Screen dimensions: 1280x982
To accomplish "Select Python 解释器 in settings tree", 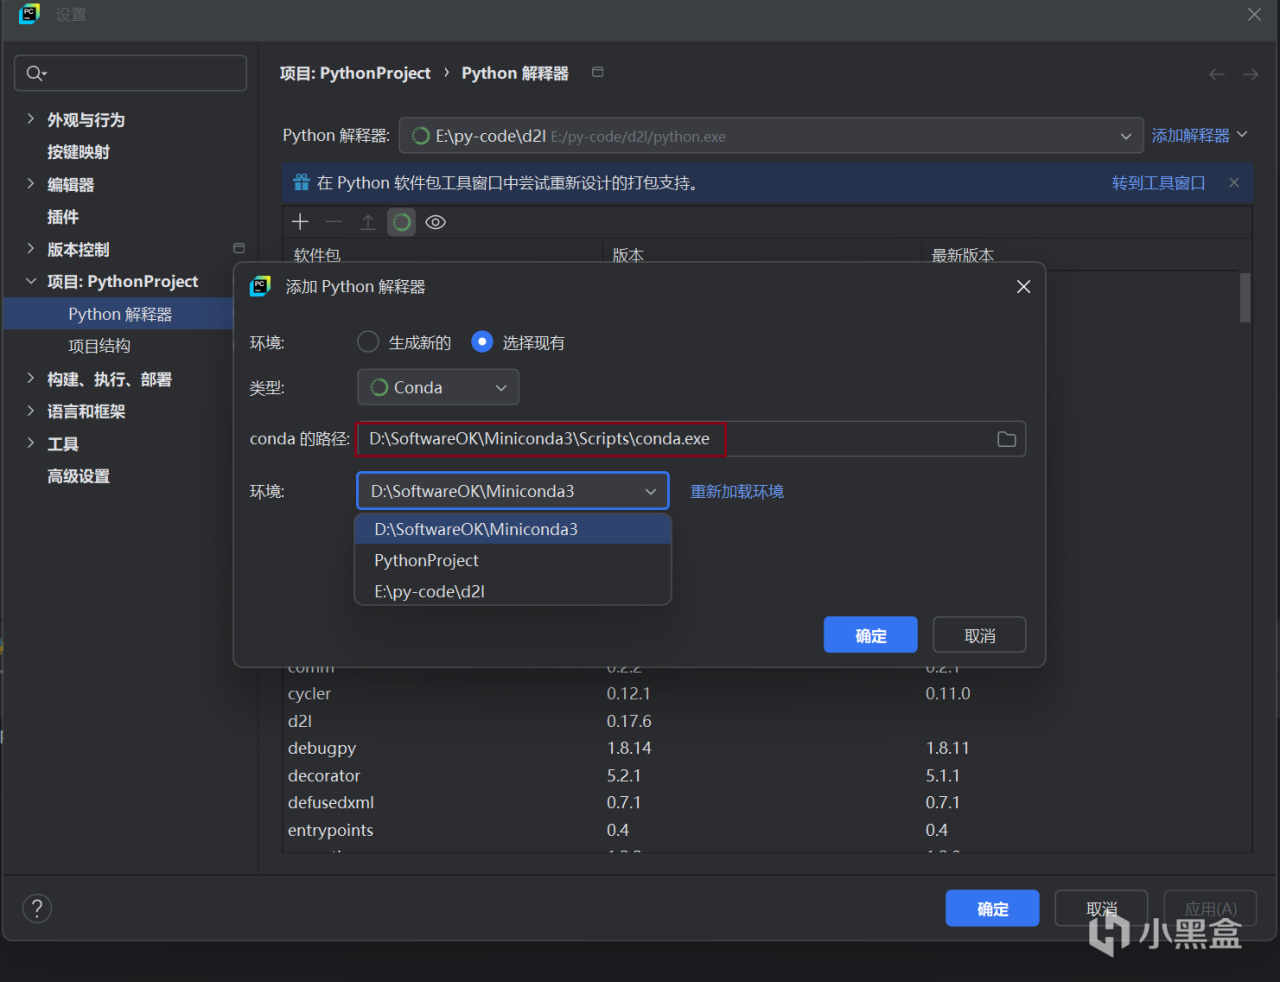I will 120,314.
